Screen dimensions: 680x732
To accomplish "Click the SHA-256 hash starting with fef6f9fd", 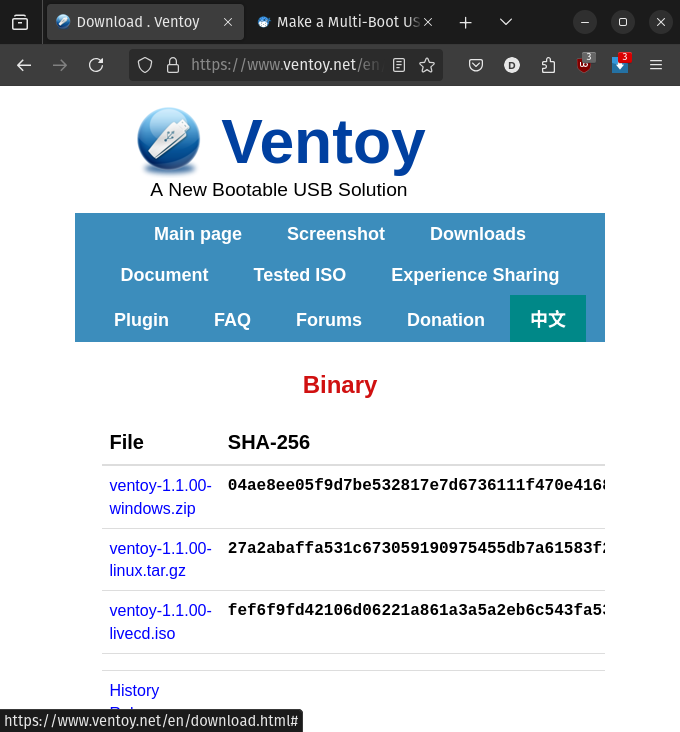I will pos(416,610).
